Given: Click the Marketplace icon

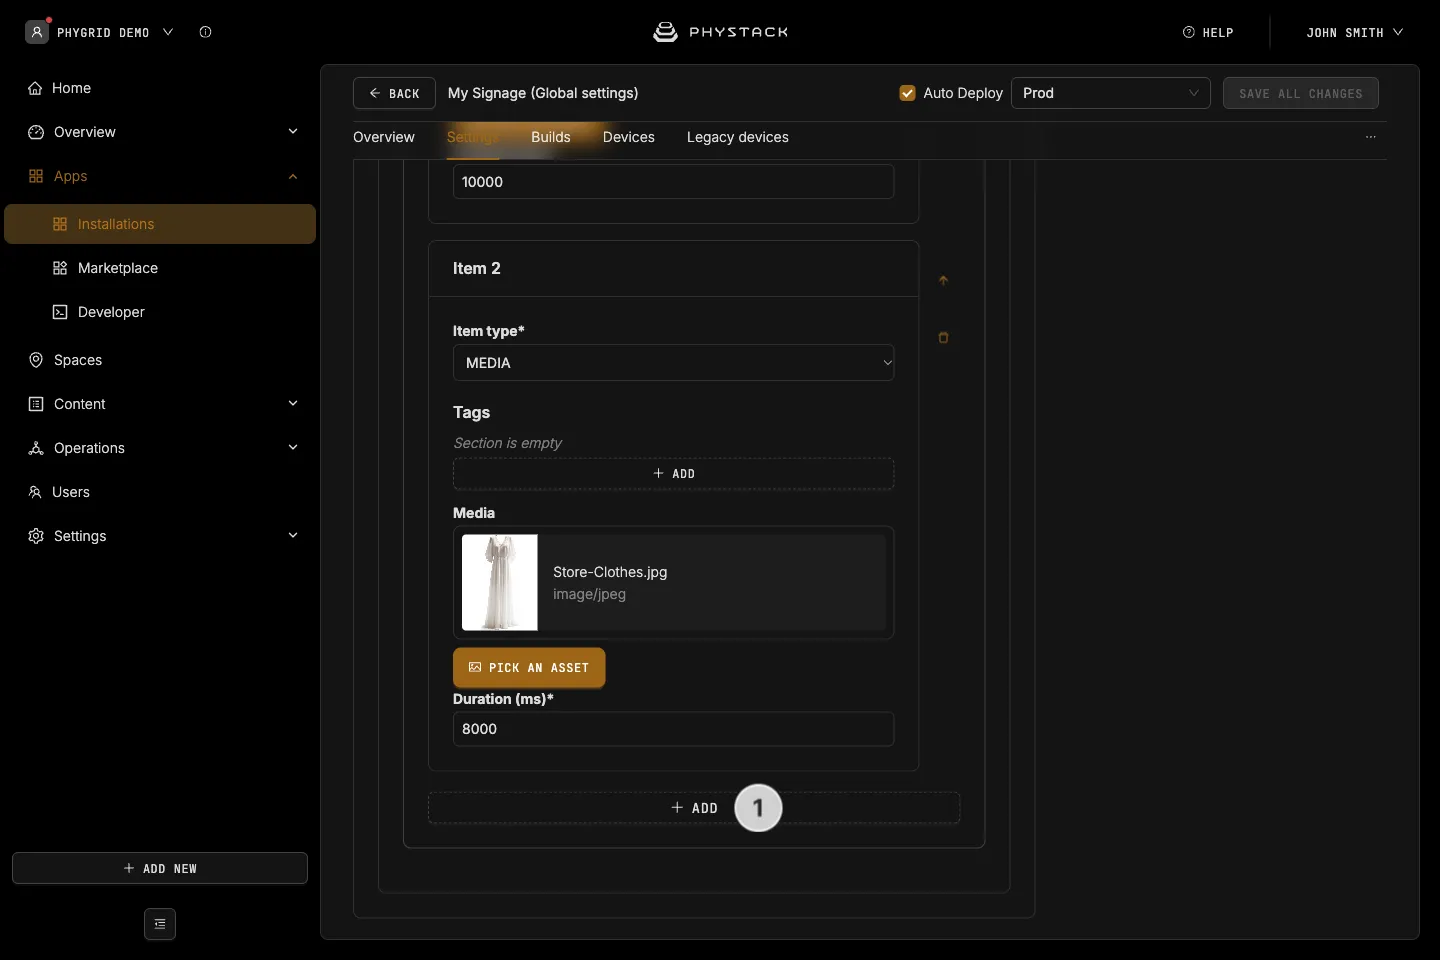Looking at the screenshot, I should click(60, 268).
